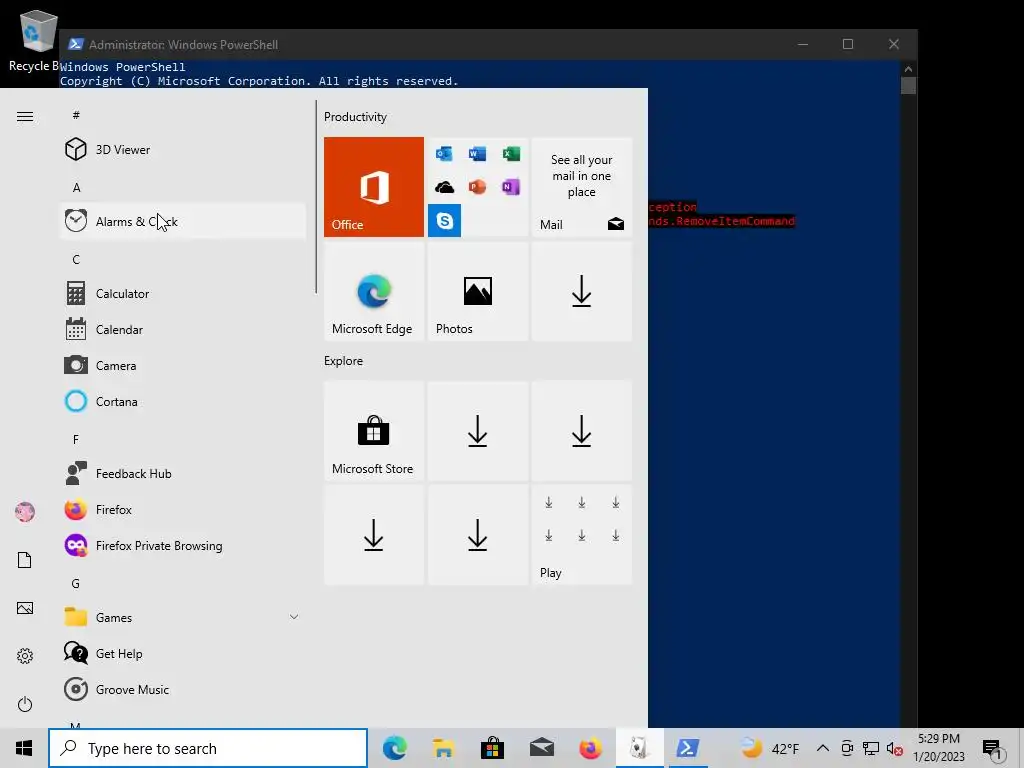
Task: Open Settings gear in Start sidebar
Action: 25,656
